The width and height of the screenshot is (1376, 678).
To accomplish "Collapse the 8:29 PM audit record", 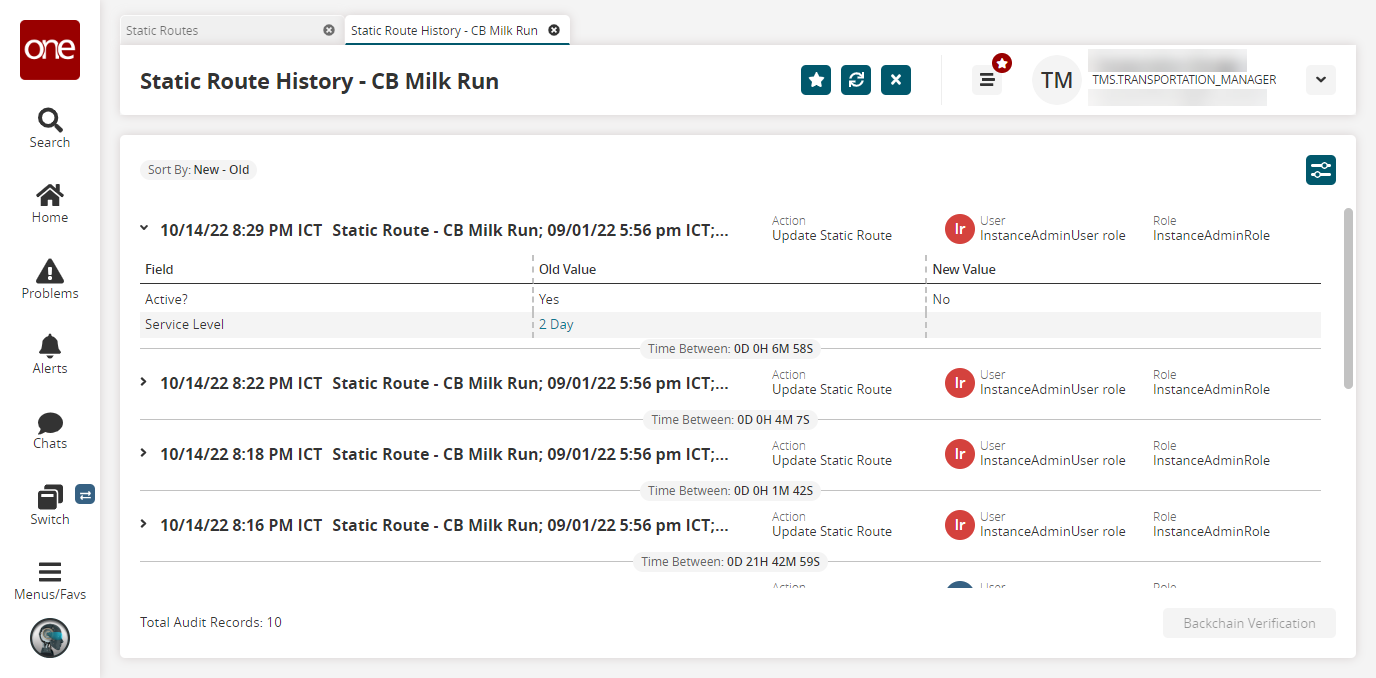I will pyautogui.click(x=144, y=229).
